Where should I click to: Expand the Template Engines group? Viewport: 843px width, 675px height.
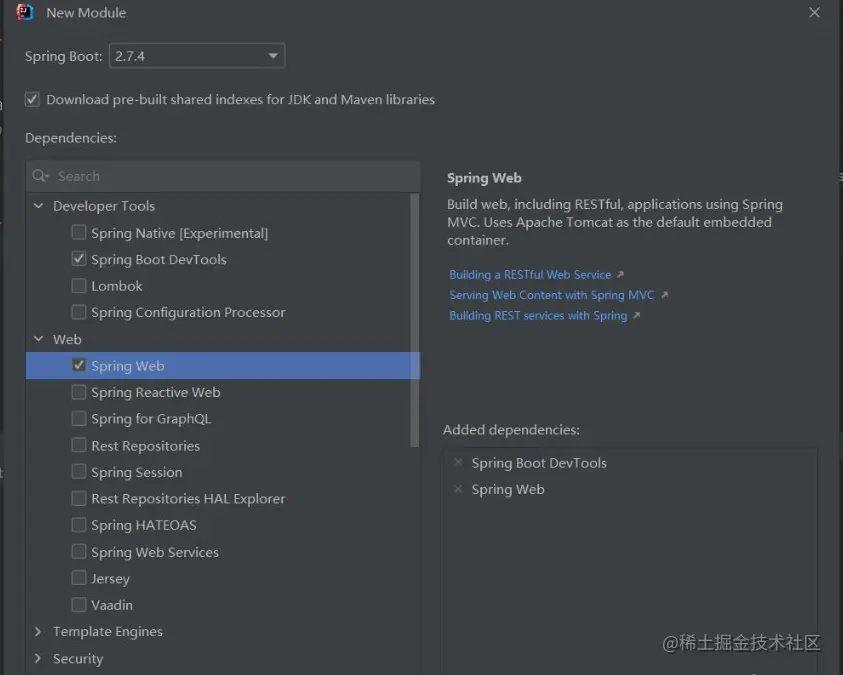pyautogui.click(x=38, y=631)
